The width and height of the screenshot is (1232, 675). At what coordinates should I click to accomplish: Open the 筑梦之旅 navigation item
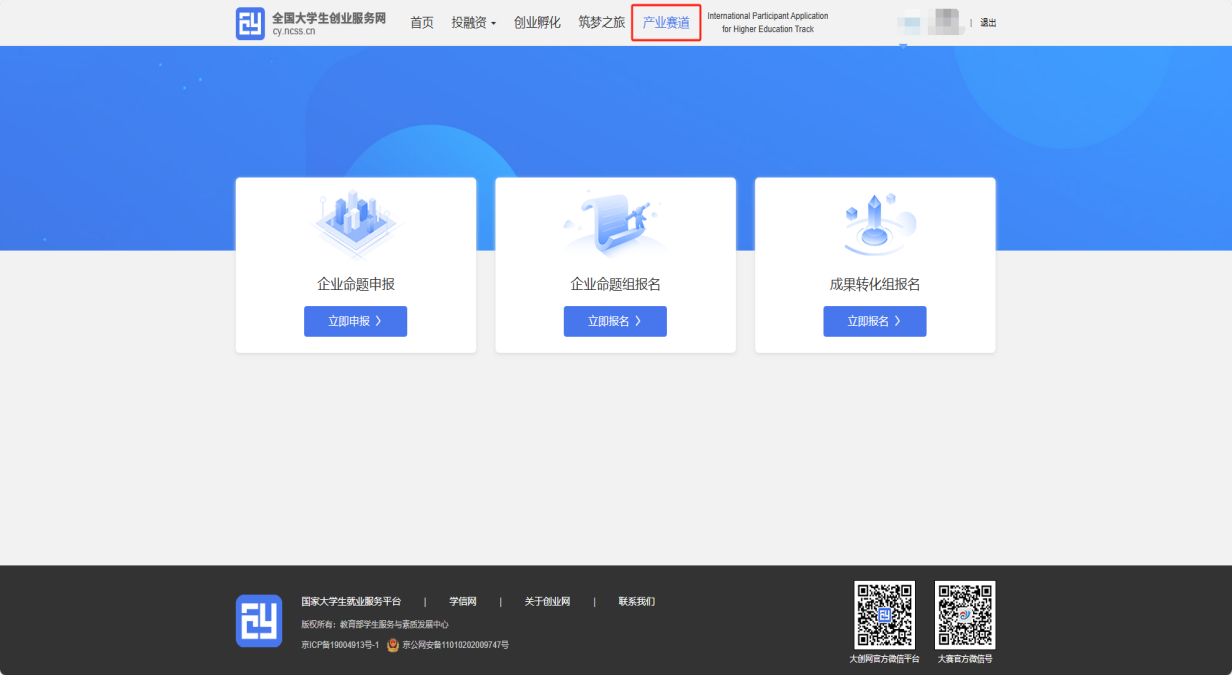pyautogui.click(x=601, y=23)
